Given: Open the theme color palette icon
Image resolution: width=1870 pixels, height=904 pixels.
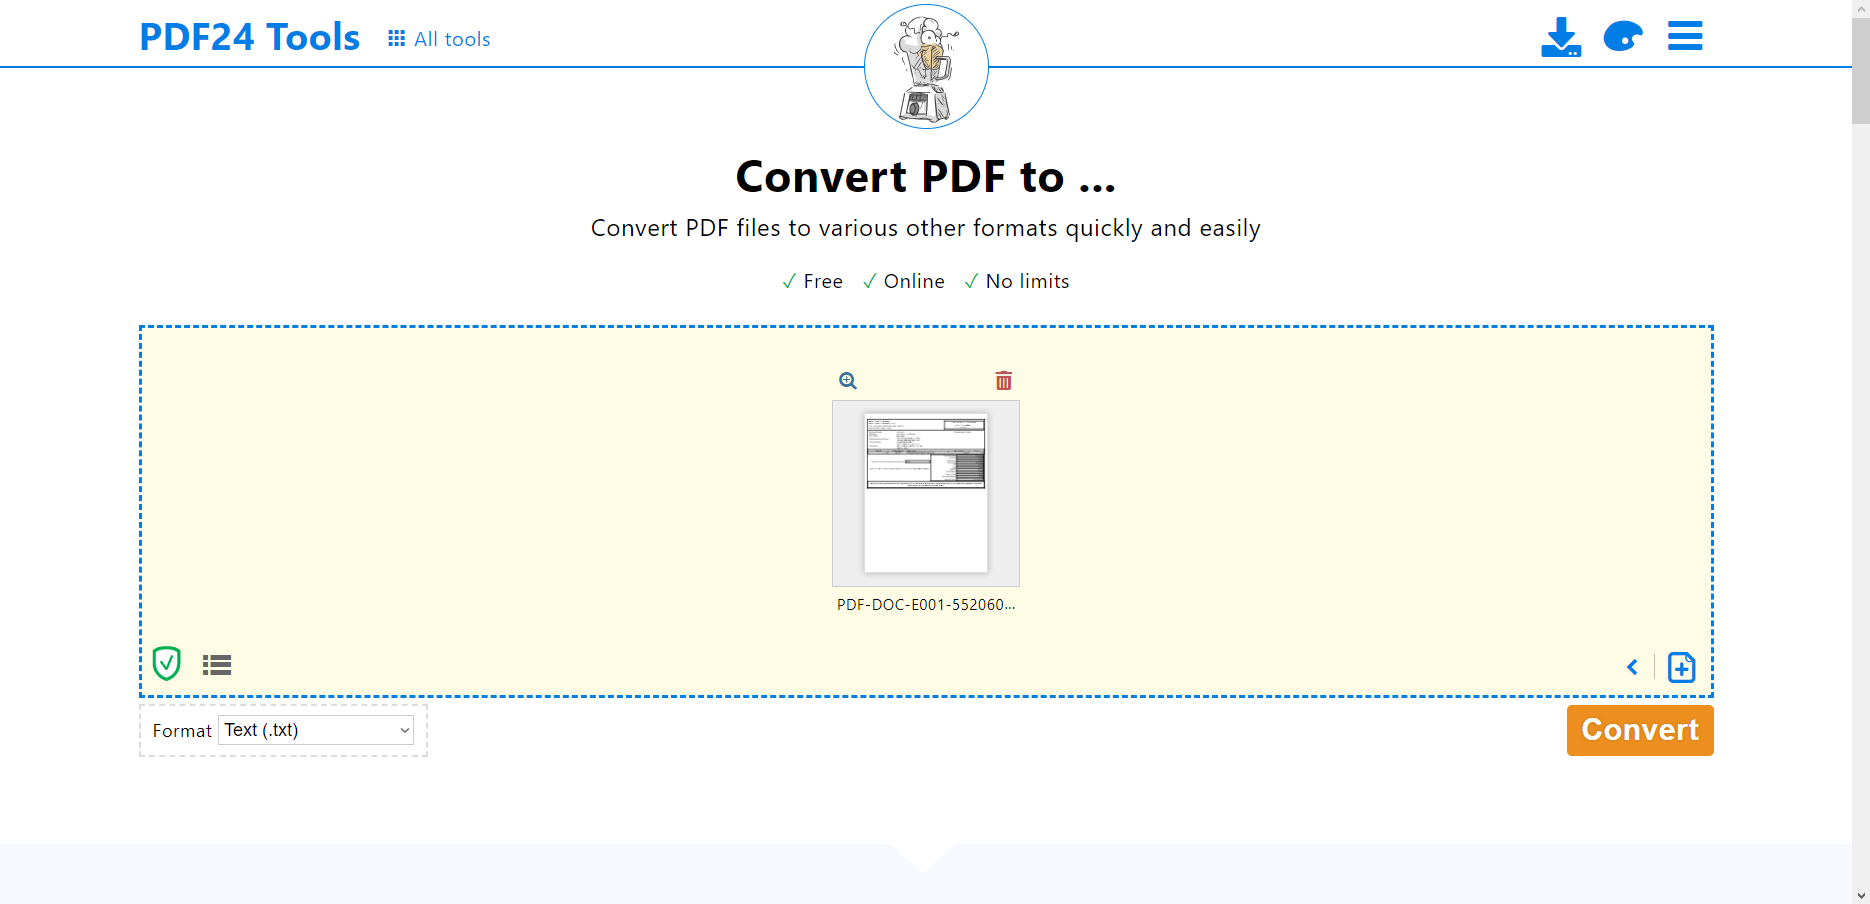Looking at the screenshot, I should pos(1622,37).
